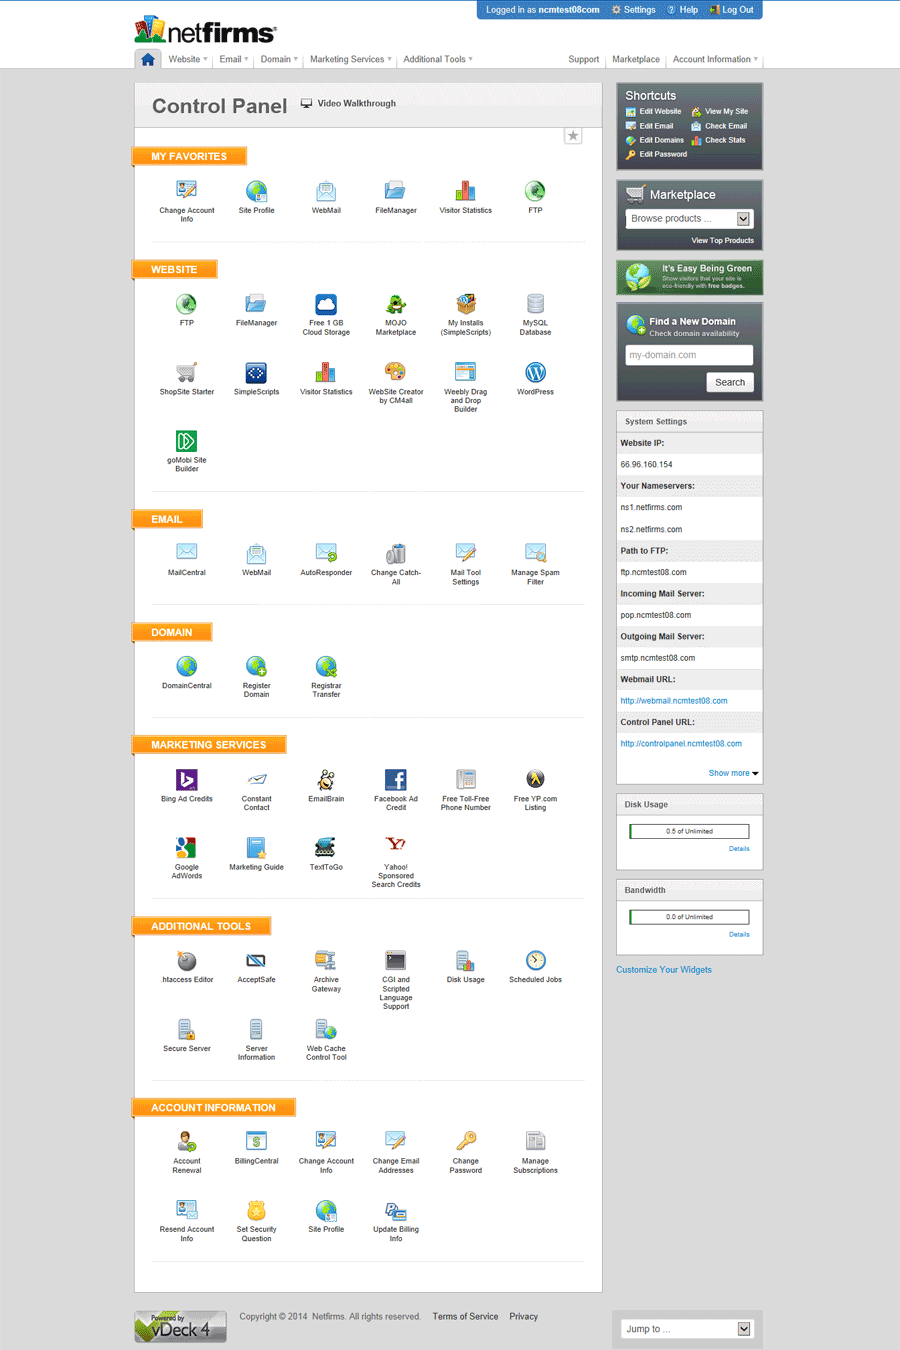Launch MySQL Database tool
The height and width of the screenshot is (1350, 900).
535,304
